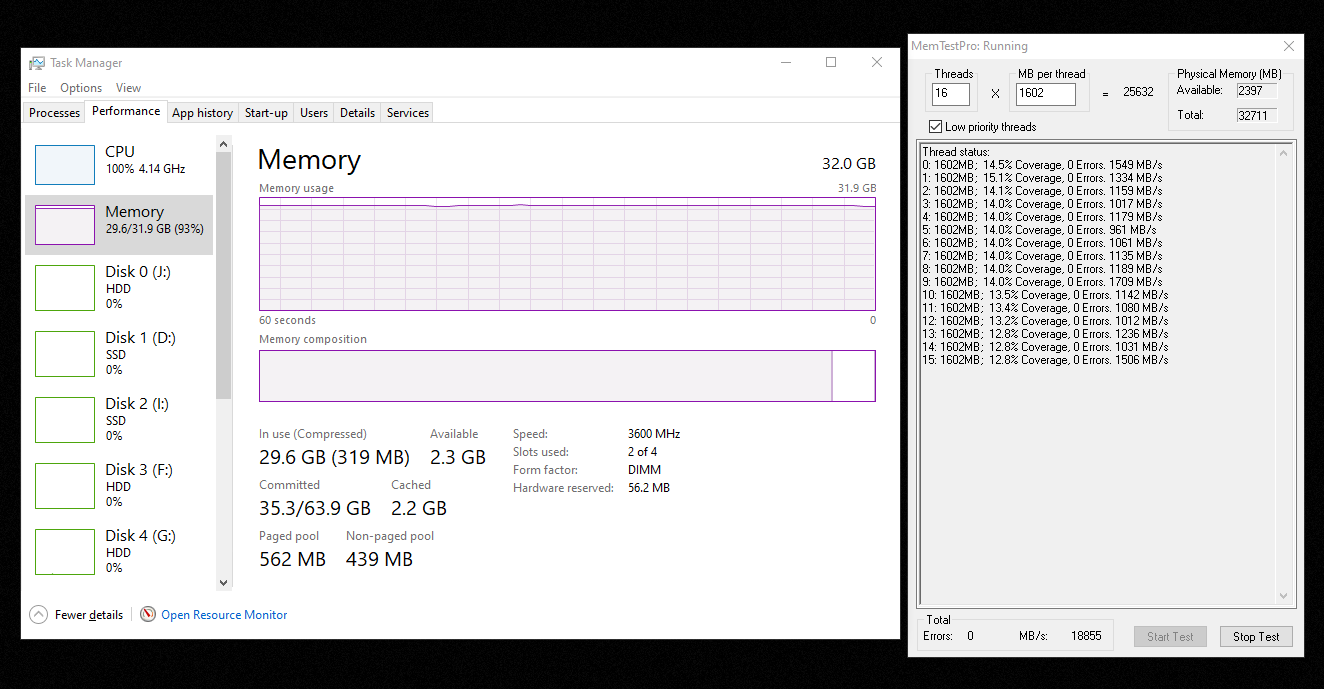The width and height of the screenshot is (1324, 689).
Task: Select the CPU usage graph thumbnail
Action: pyautogui.click(x=65, y=165)
